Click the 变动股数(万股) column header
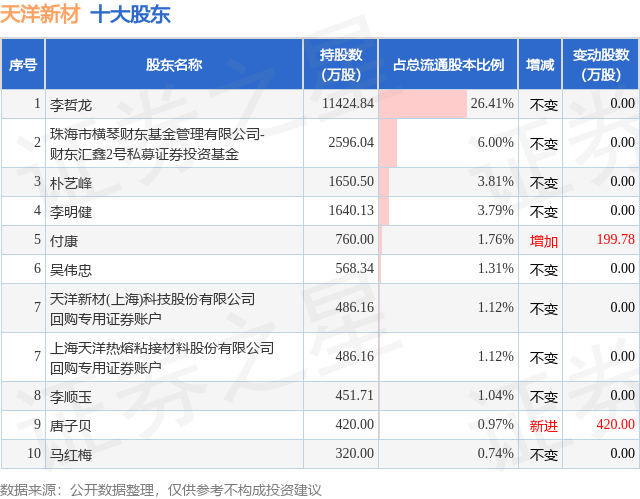The height and width of the screenshot is (499, 640). click(601, 64)
